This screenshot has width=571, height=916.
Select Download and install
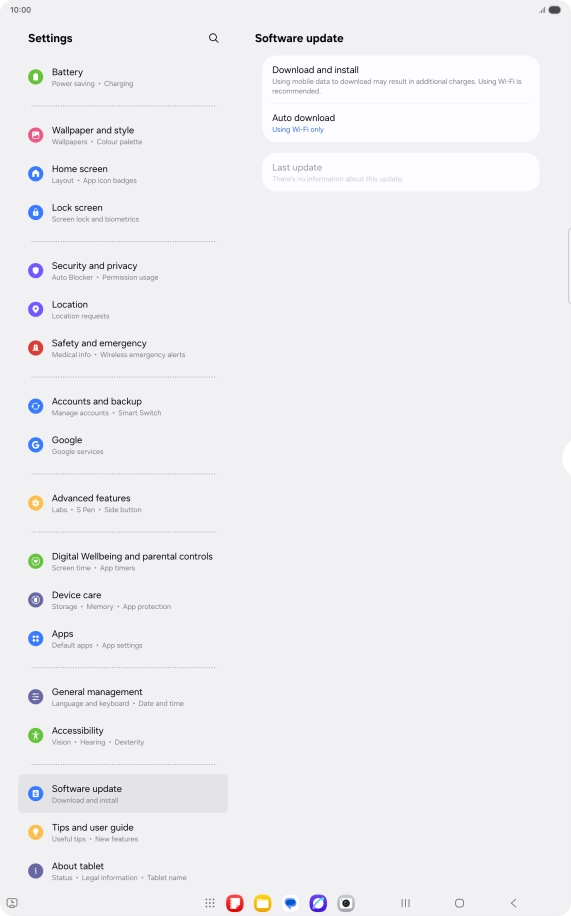point(401,80)
